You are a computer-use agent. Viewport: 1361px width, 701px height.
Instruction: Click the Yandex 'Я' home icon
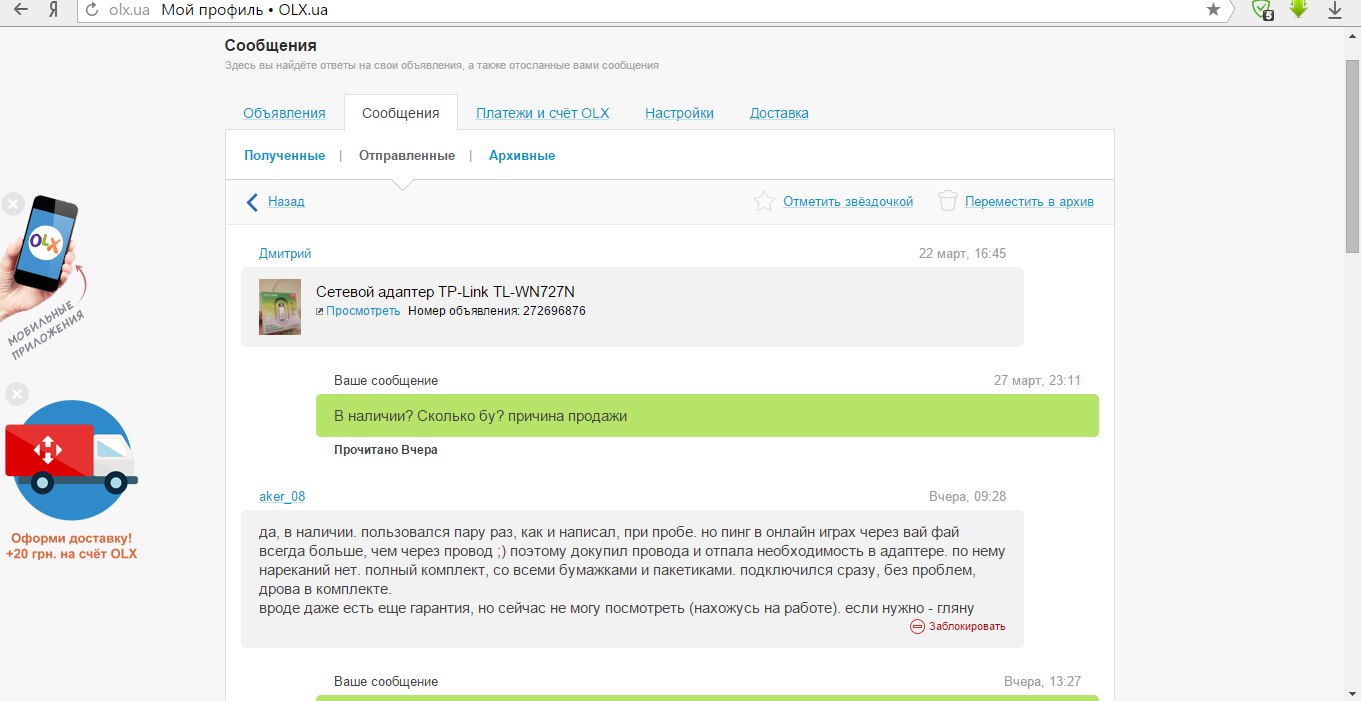(52, 10)
